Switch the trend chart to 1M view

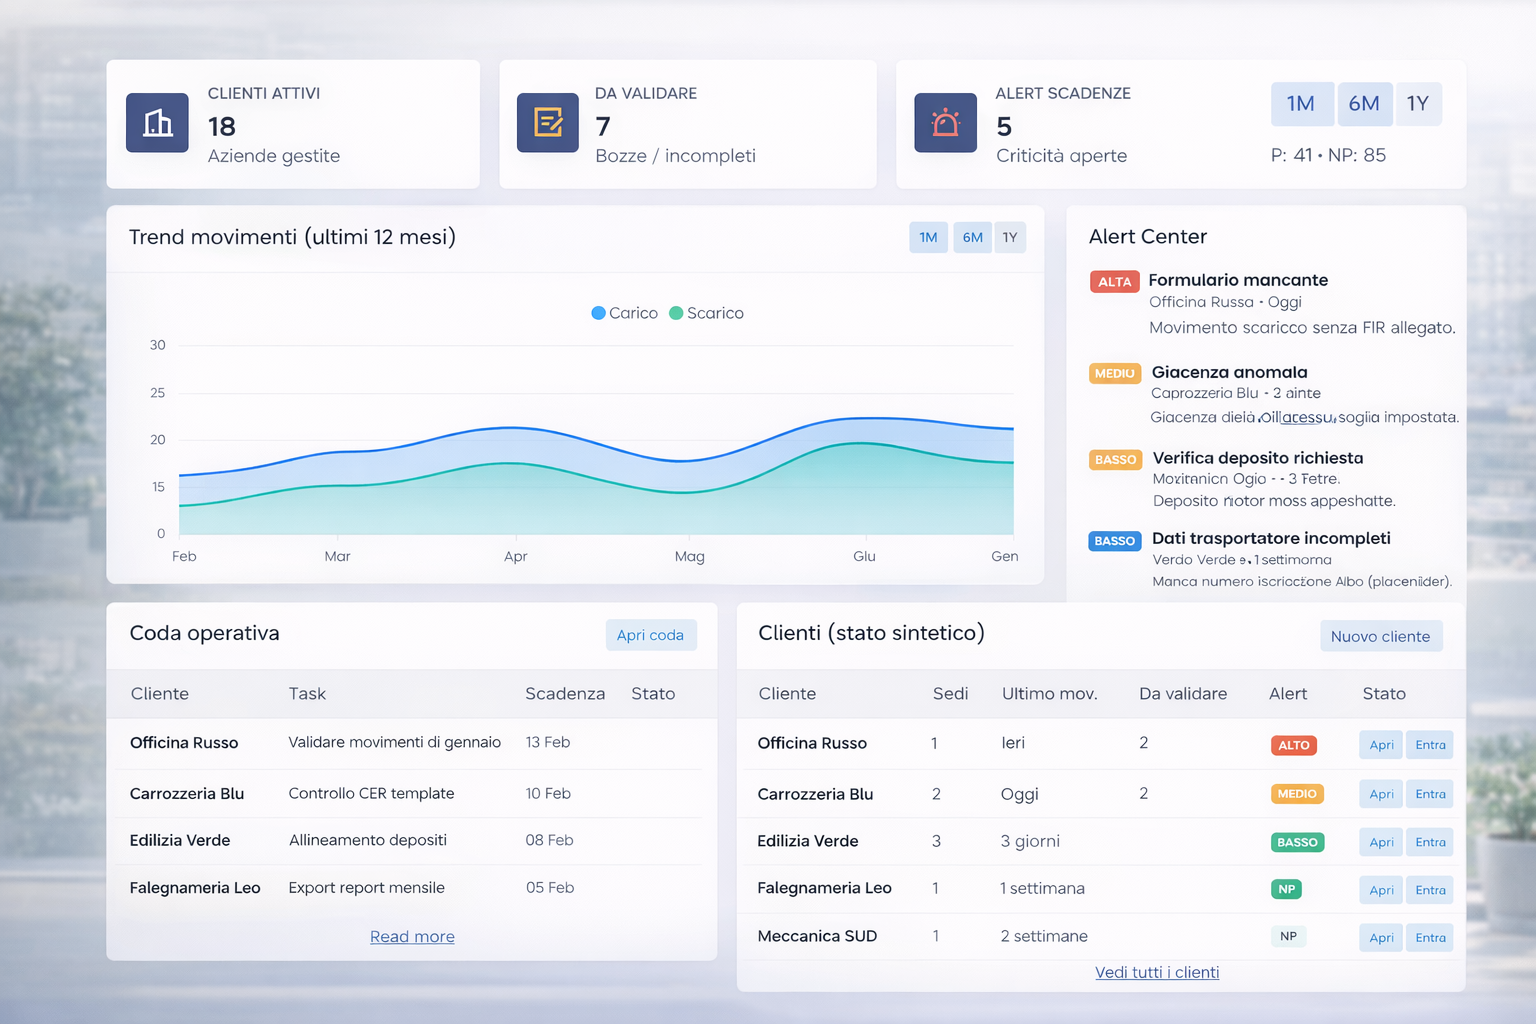click(928, 237)
